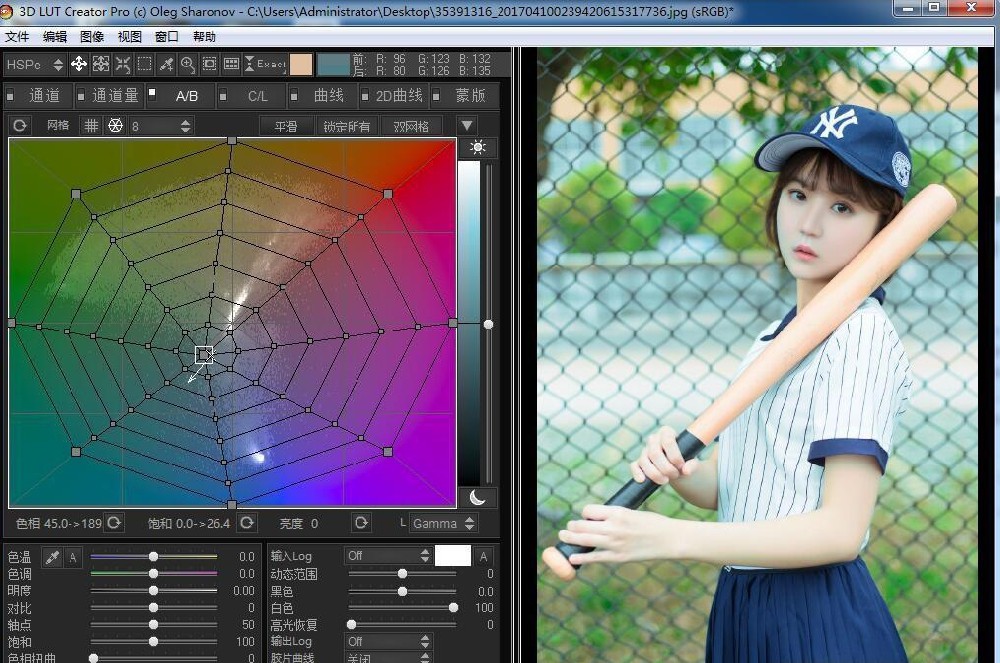1000x663 pixels.
Task: Open the Gamma dropdown
Action: pos(443,523)
